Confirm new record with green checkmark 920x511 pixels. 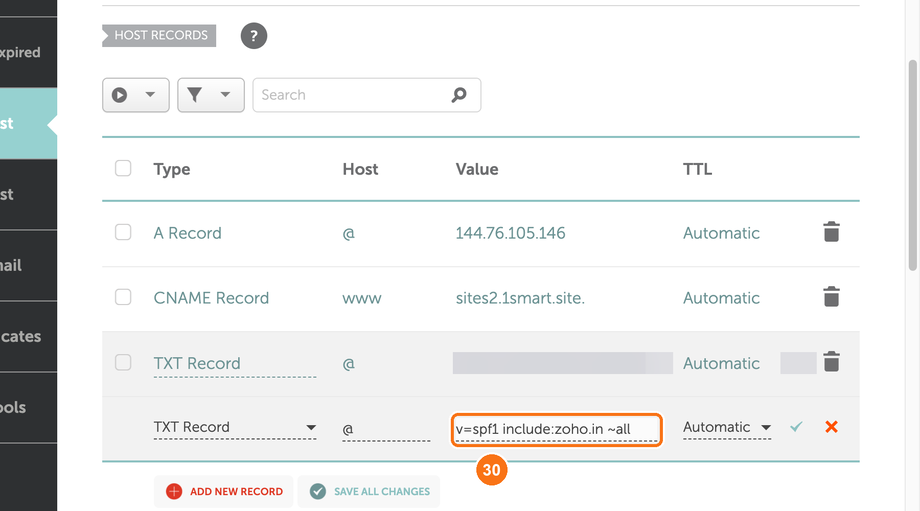pyautogui.click(x=796, y=427)
